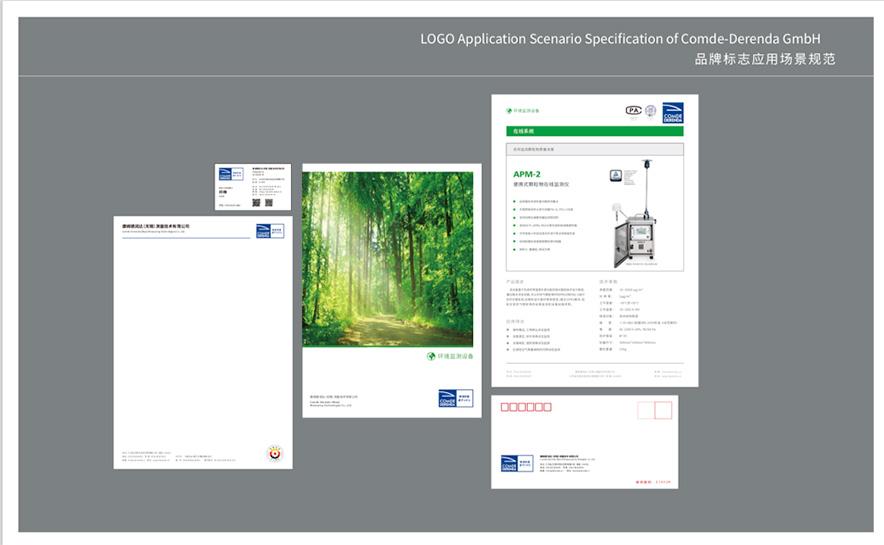
Task: Click the Chinese subtitle 品牌标志应用场景规范
Action: pyautogui.click(x=765, y=59)
